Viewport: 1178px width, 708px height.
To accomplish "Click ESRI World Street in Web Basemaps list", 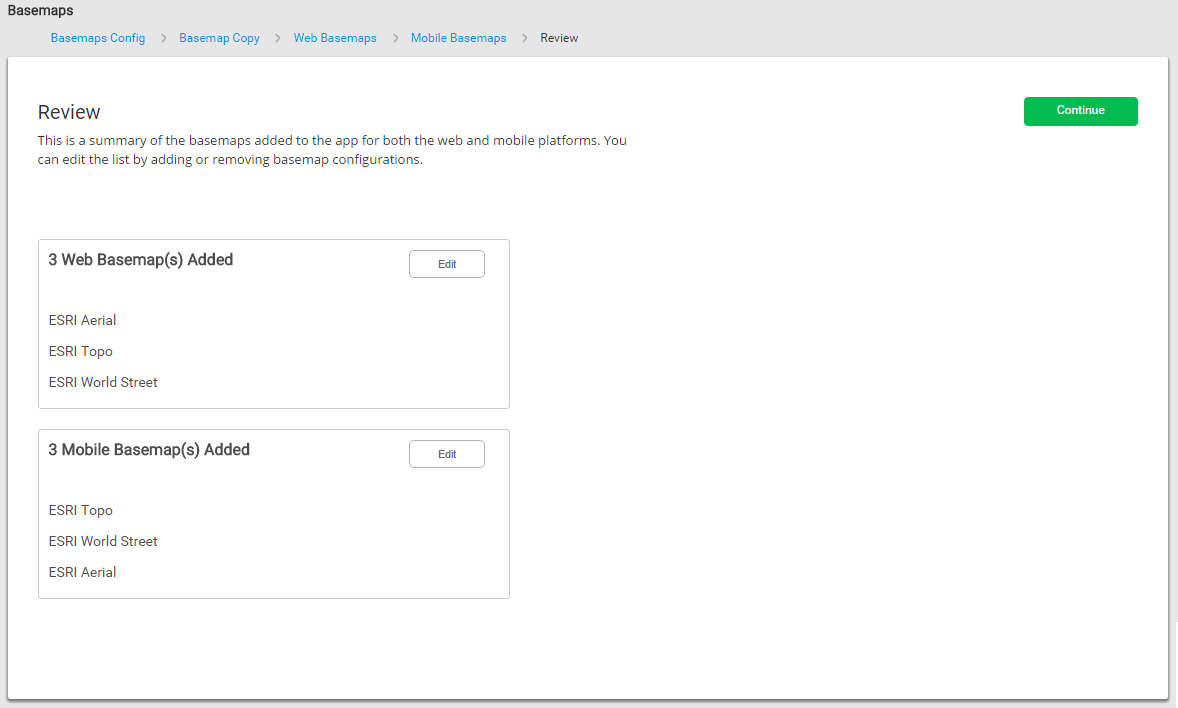I will coord(103,382).
